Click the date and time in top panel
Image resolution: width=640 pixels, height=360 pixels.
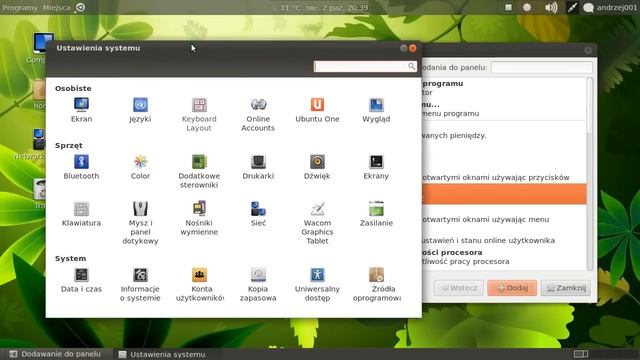324,7
